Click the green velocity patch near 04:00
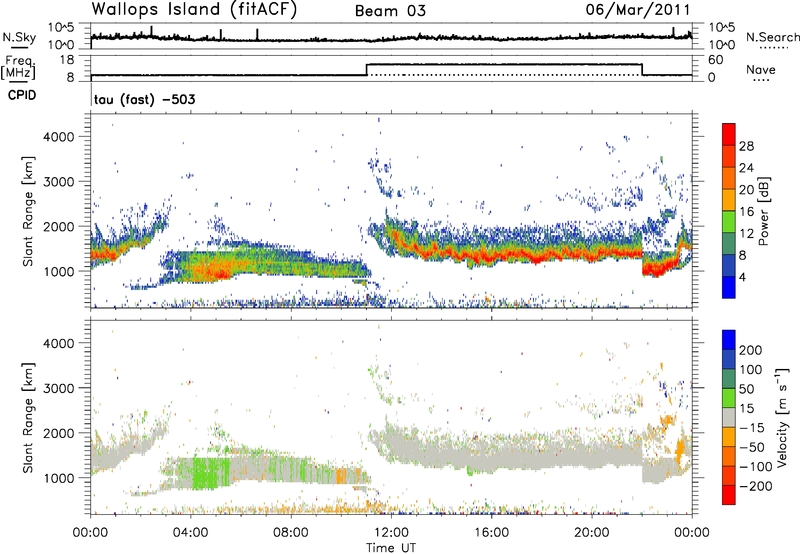The width and height of the screenshot is (800, 554). (x=211, y=473)
